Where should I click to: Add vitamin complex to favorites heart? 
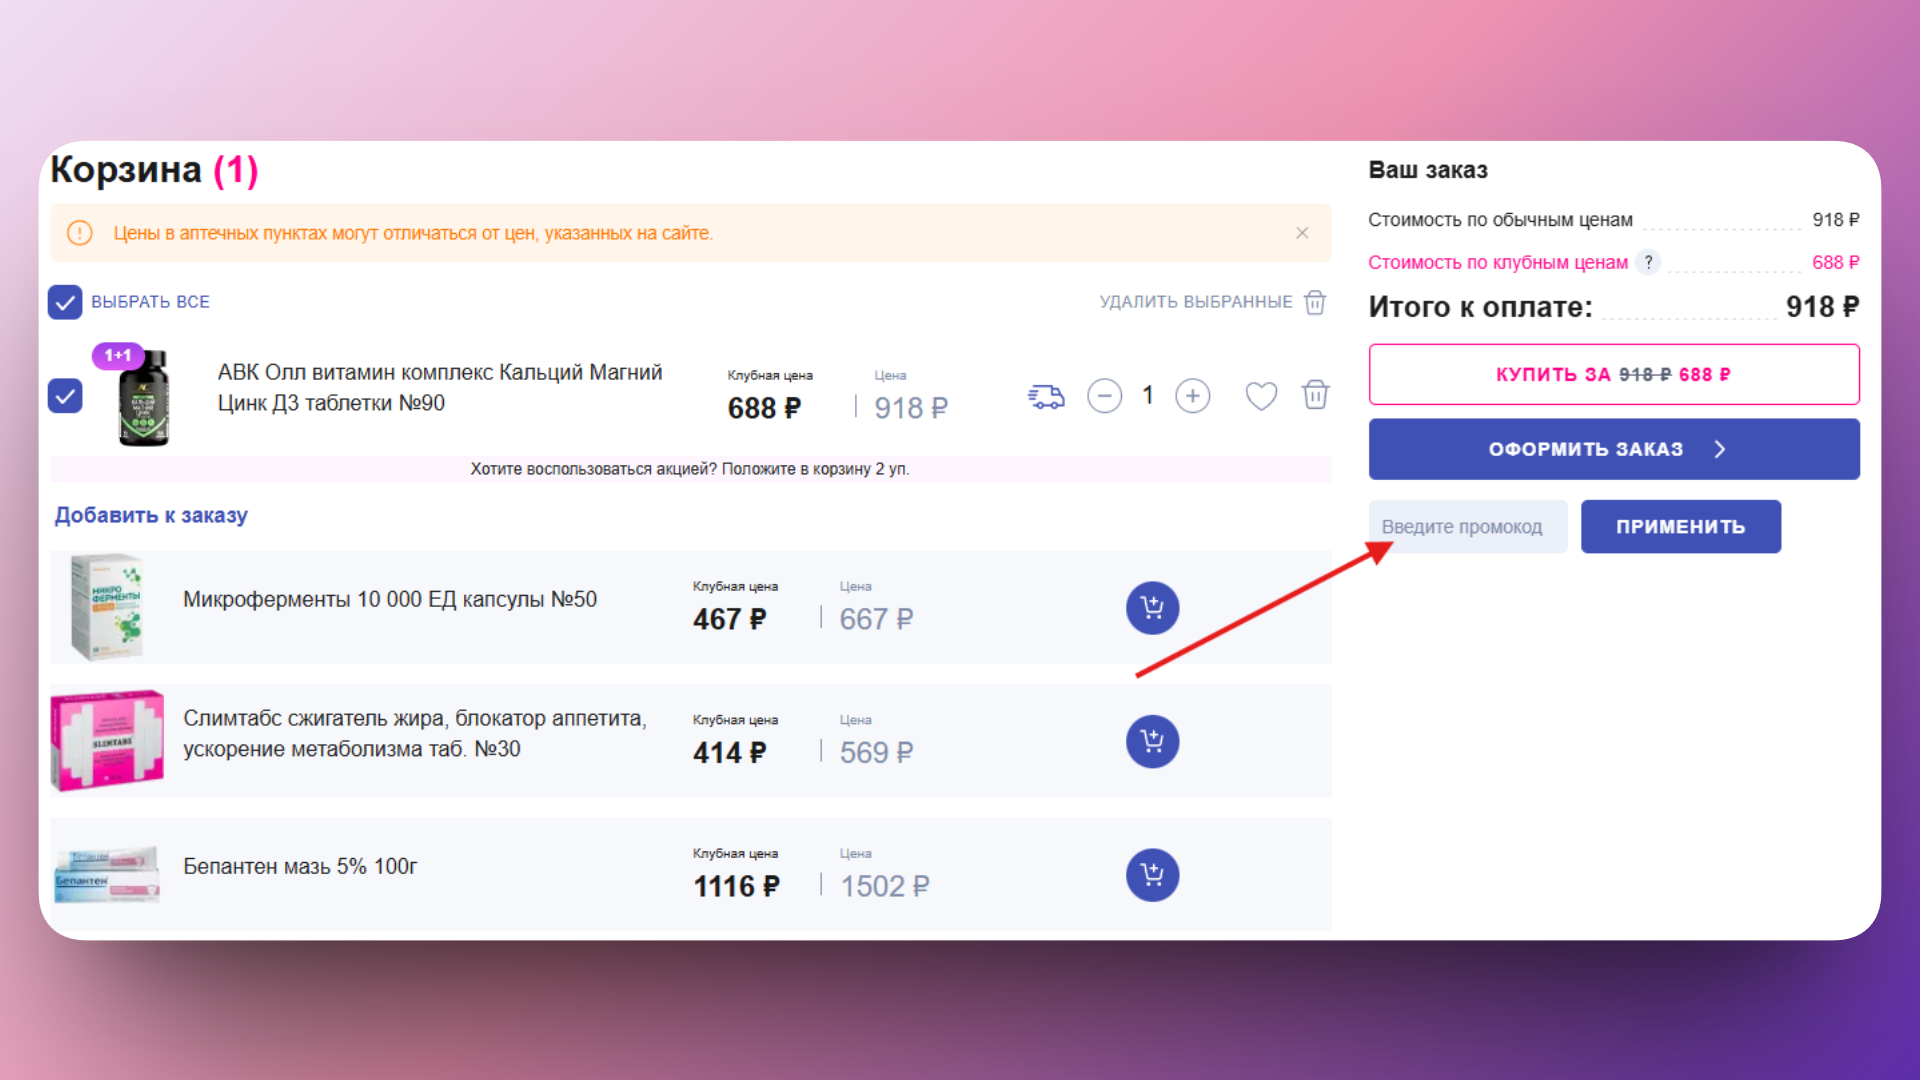coord(1260,396)
